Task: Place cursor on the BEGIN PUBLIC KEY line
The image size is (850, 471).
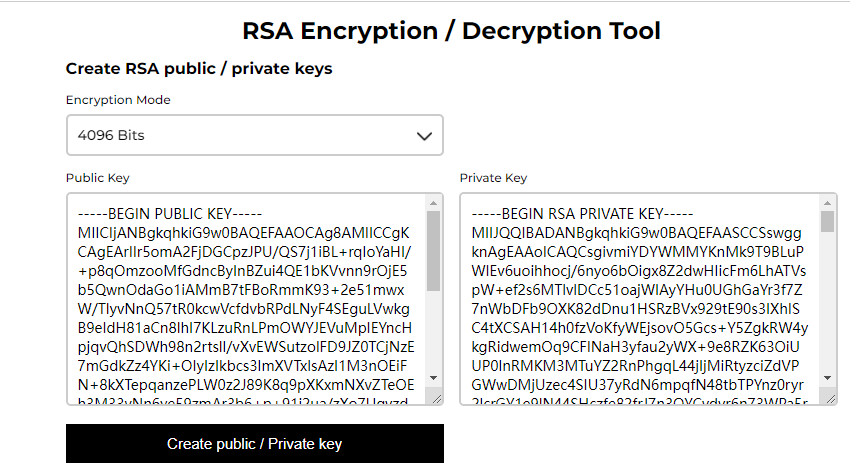Action: coord(170,214)
